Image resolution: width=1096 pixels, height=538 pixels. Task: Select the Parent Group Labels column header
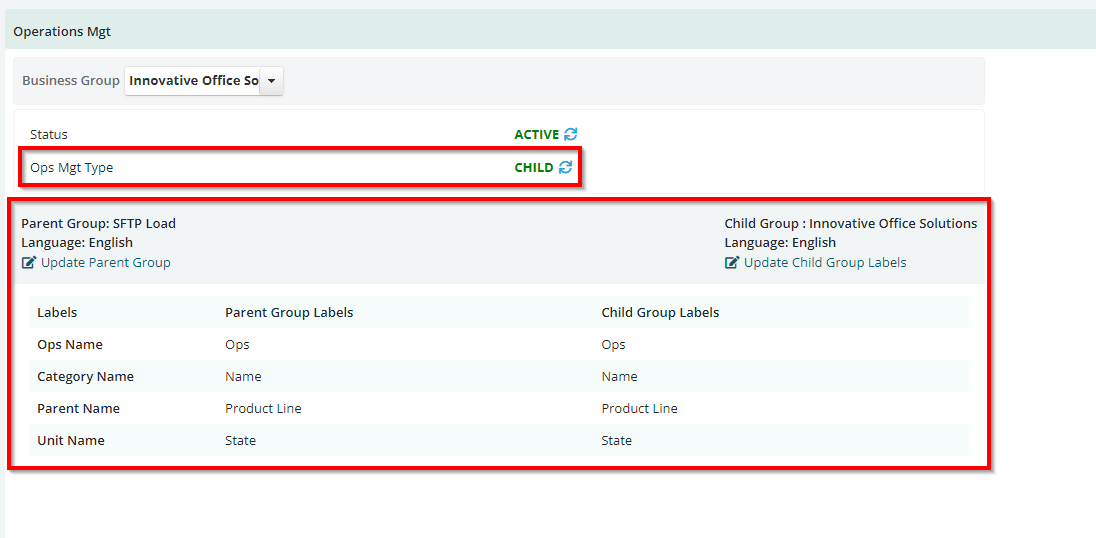pyautogui.click(x=289, y=312)
